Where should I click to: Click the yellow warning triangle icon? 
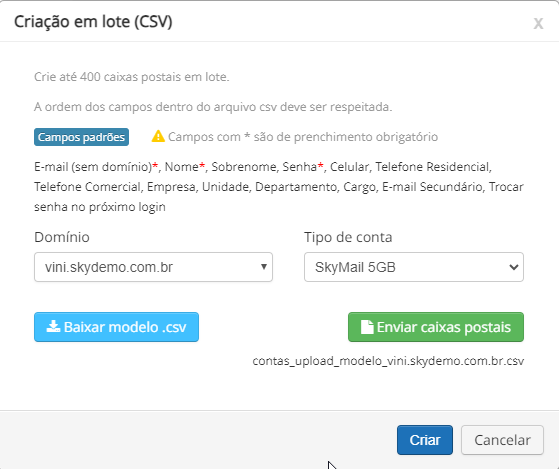click(x=158, y=136)
